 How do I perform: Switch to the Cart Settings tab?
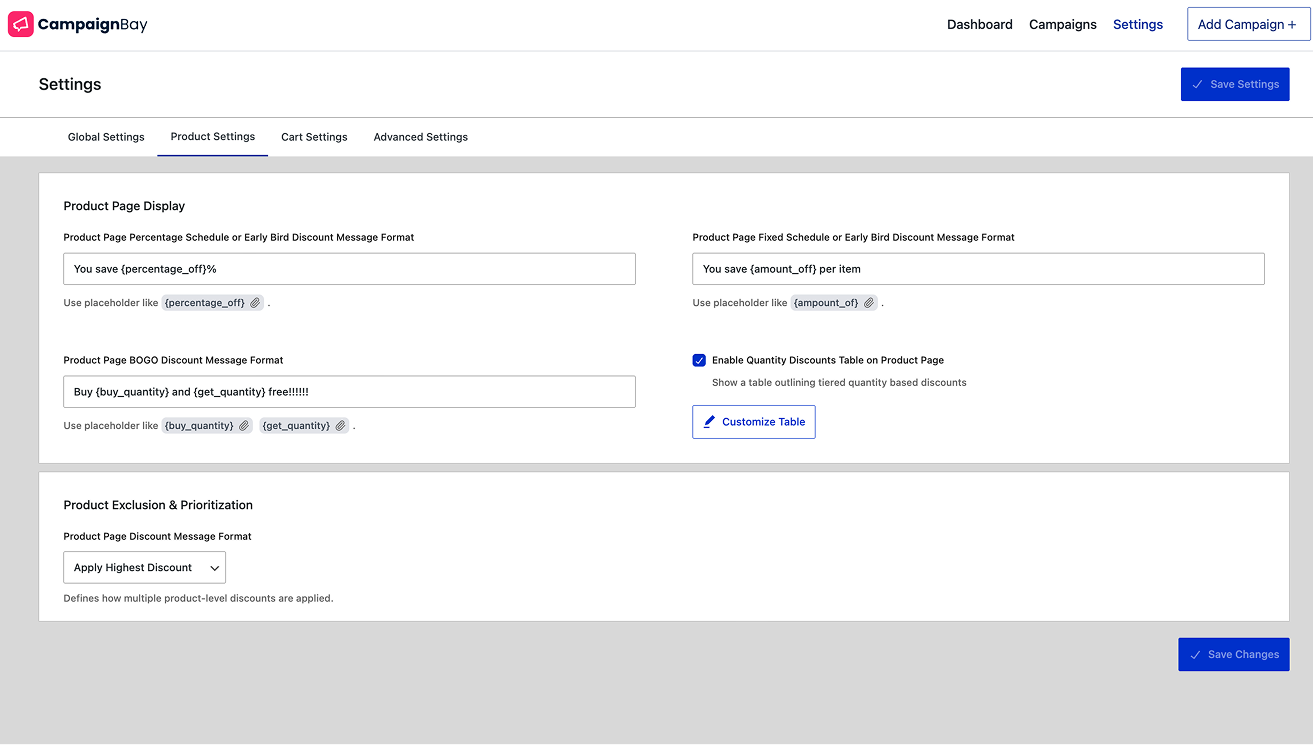(314, 137)
